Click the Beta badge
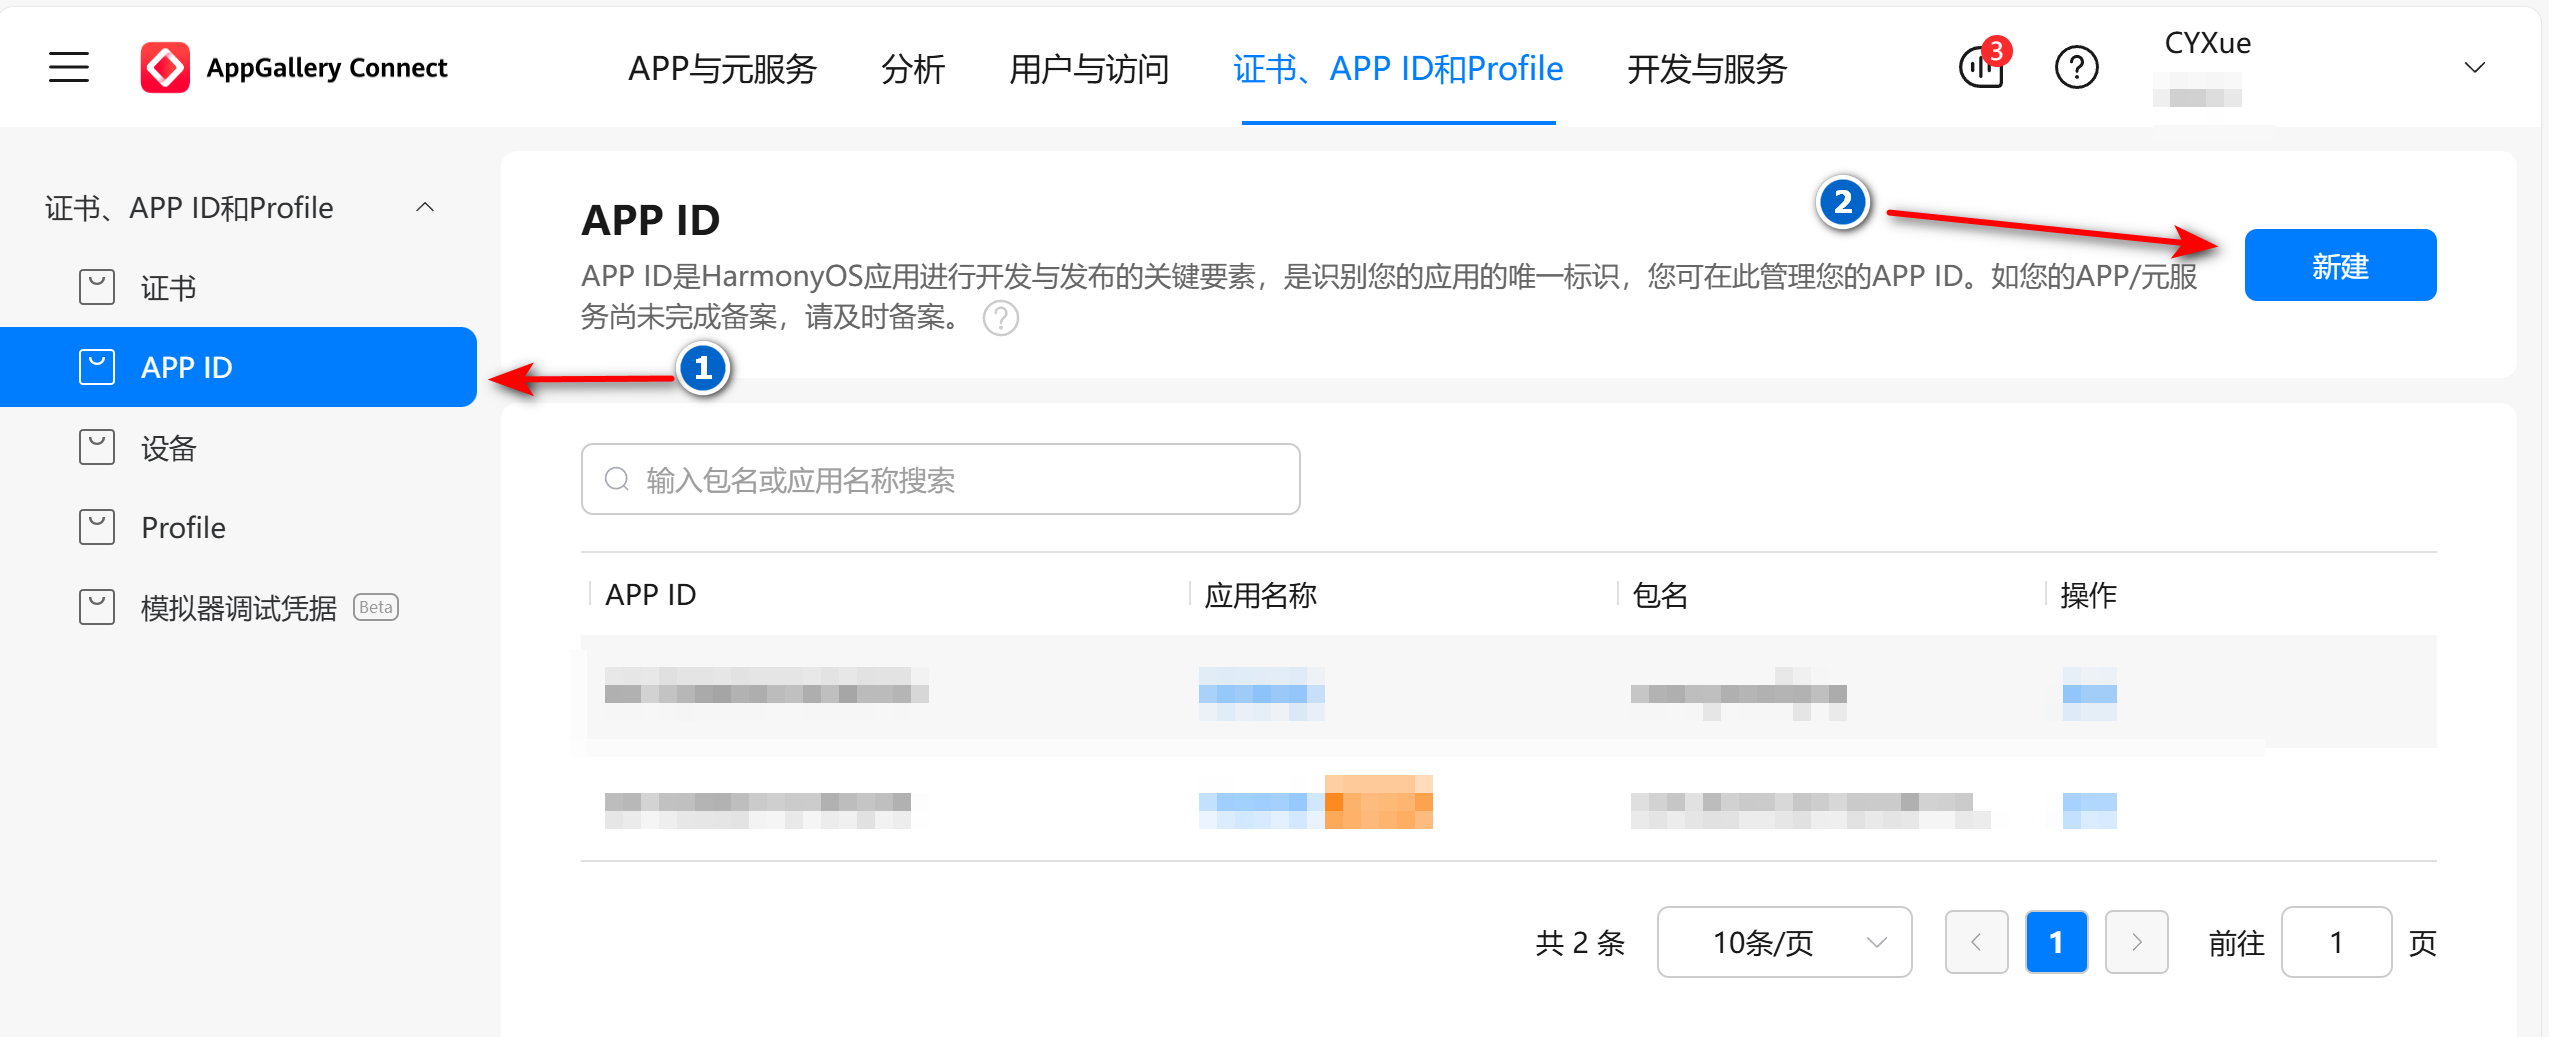Image resolution: width=2549 pixels, height=1037 pixels. (x=376, y=607)
